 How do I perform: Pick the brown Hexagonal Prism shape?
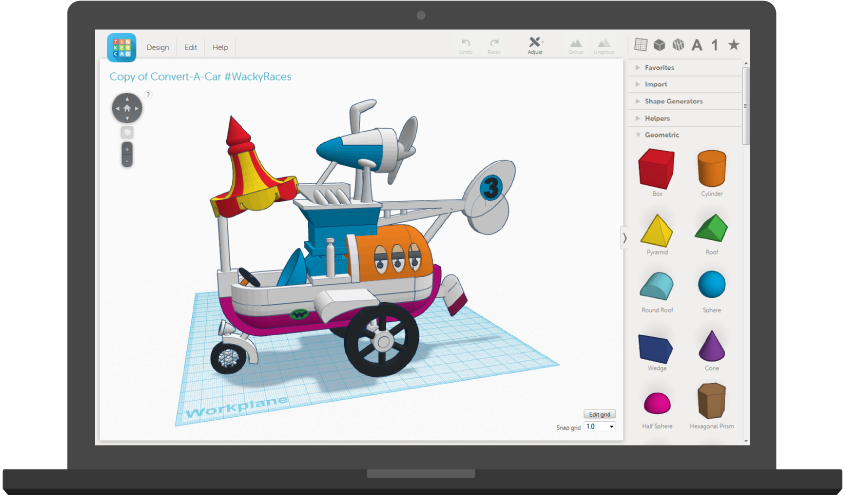coord(711,401)
